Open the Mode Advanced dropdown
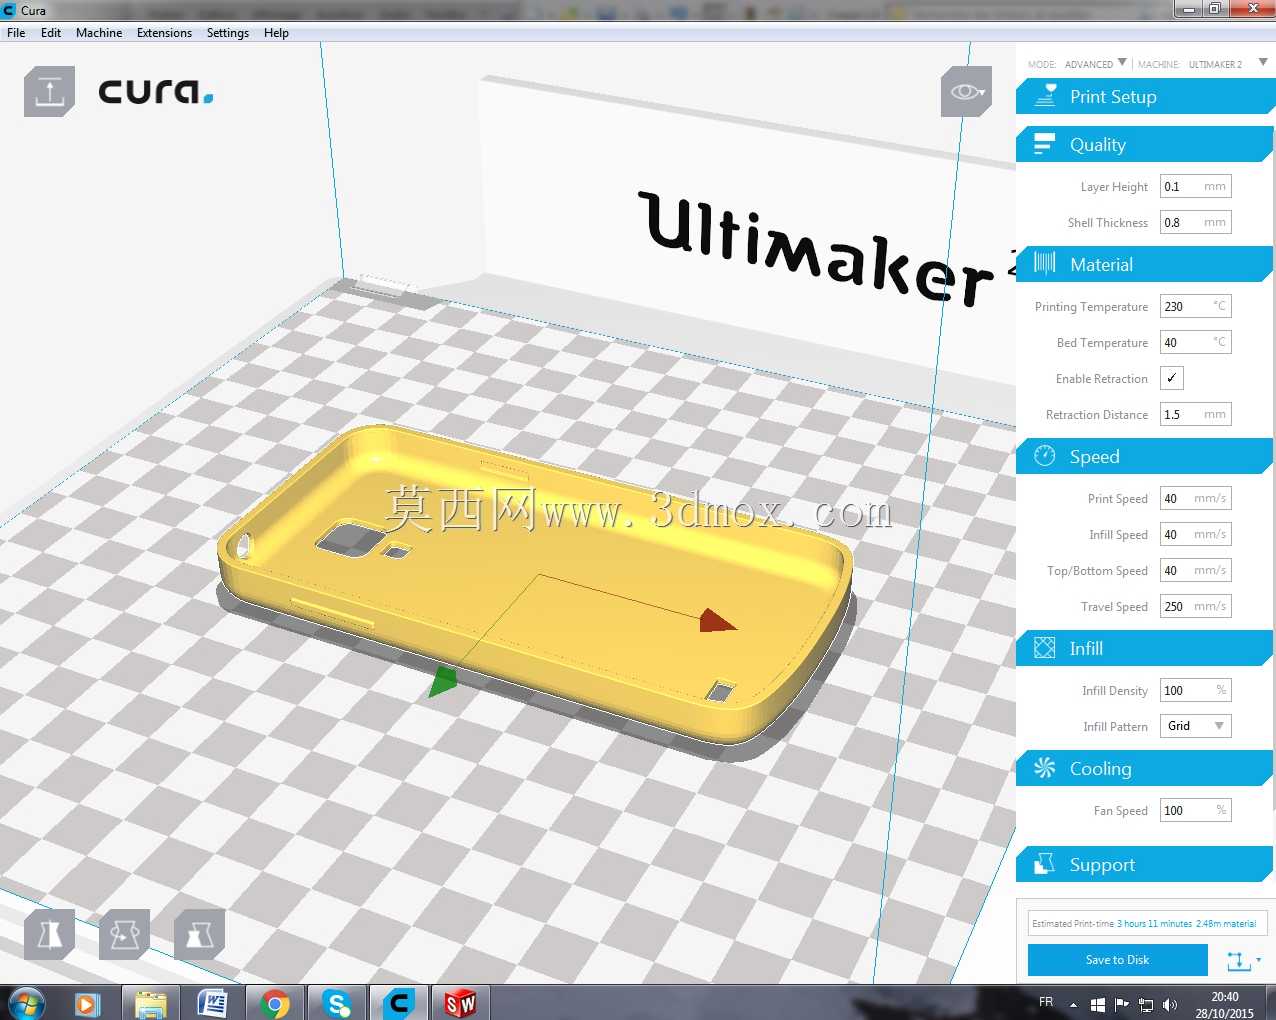The image size is (1276, 1020). coord(1096,64)
